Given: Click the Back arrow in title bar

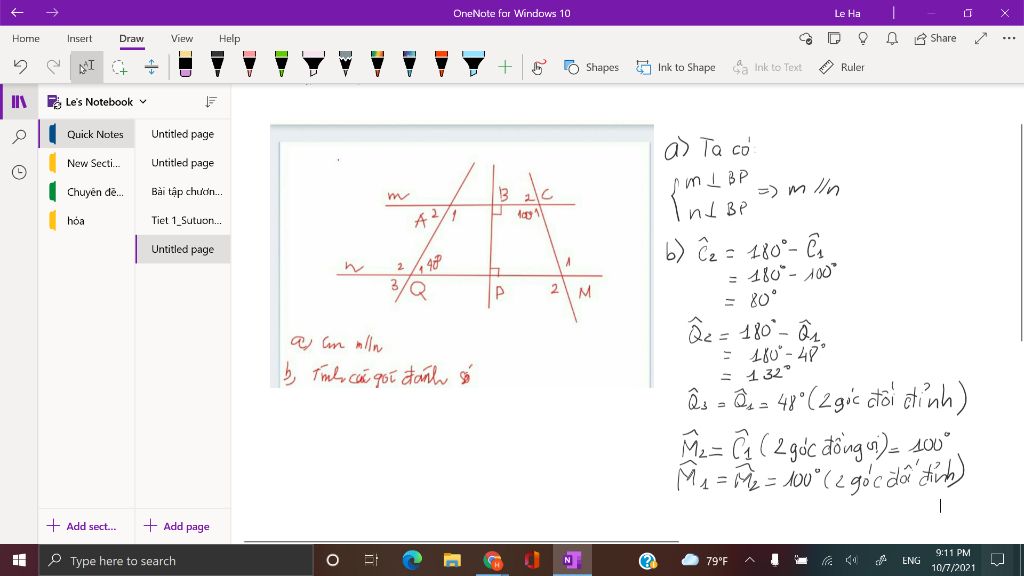Looking at the screenshot, I should point(17,12).
